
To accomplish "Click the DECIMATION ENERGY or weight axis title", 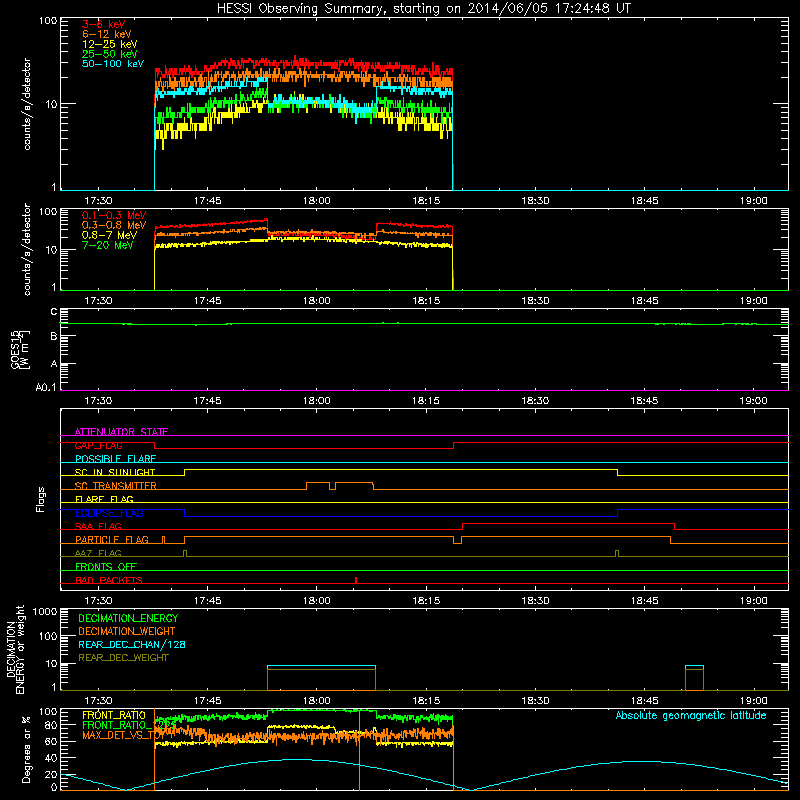I will tap(15, 649).
